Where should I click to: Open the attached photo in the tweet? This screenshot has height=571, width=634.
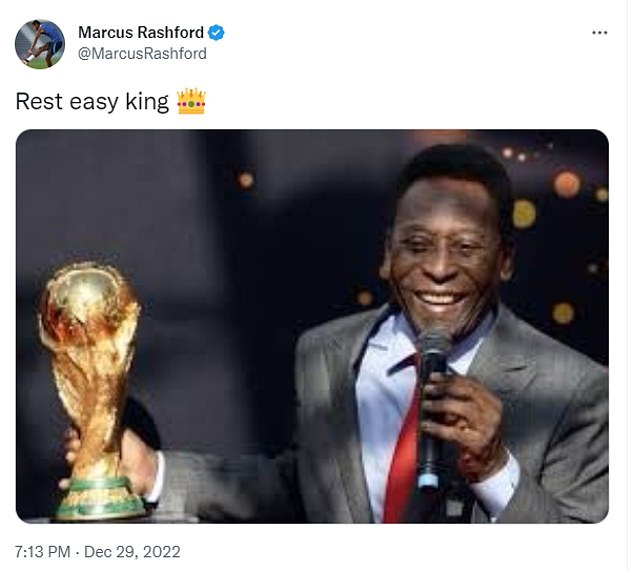pos(312,326)
